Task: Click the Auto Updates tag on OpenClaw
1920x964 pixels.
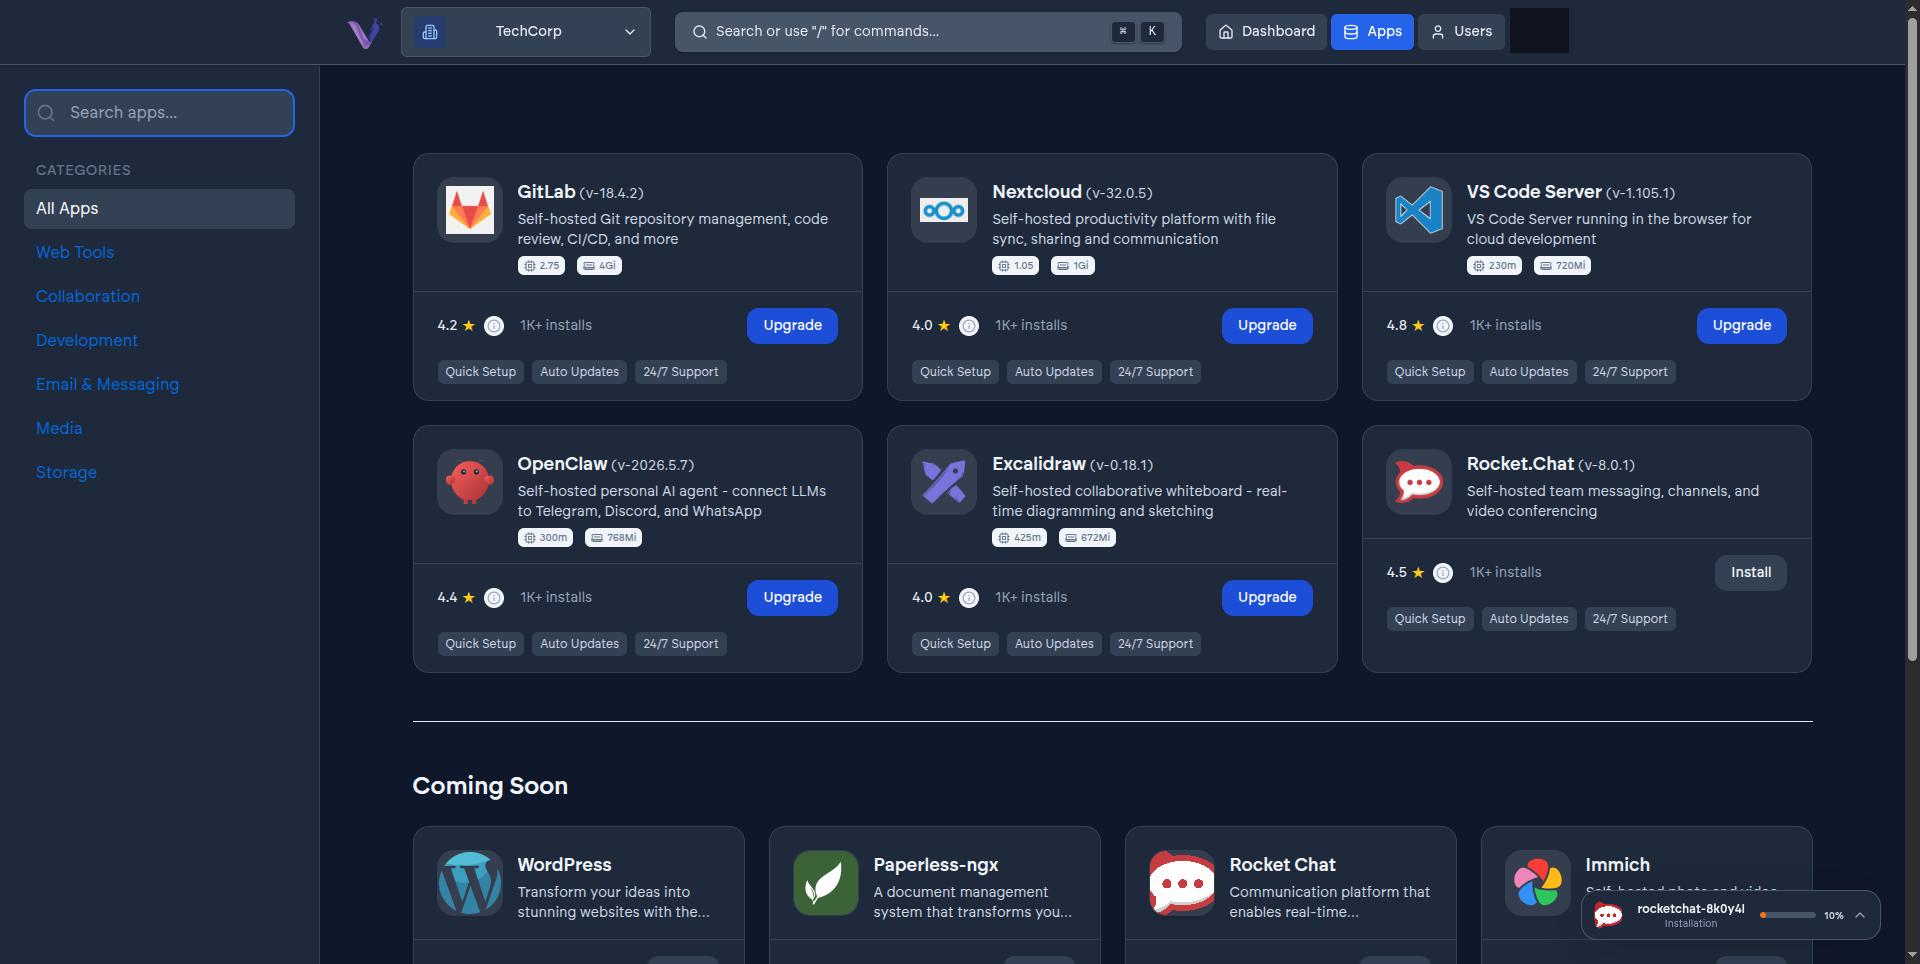Action: coord(580,644)
